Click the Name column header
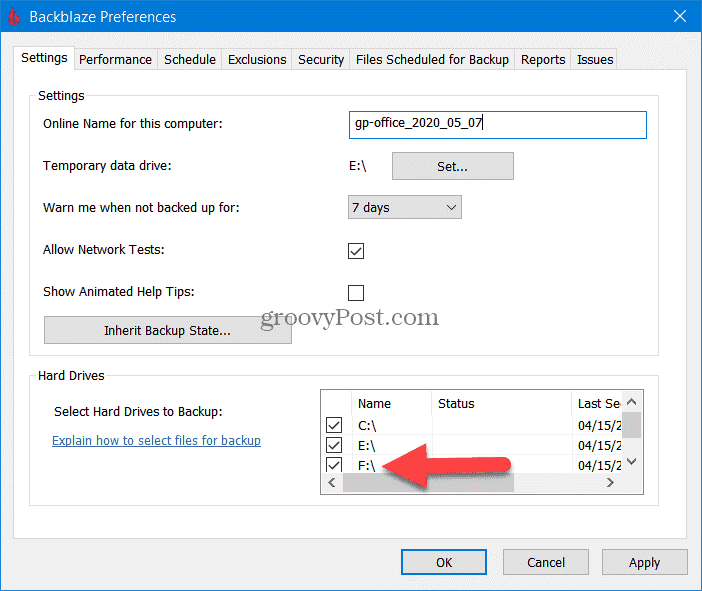 pos(392,403)
